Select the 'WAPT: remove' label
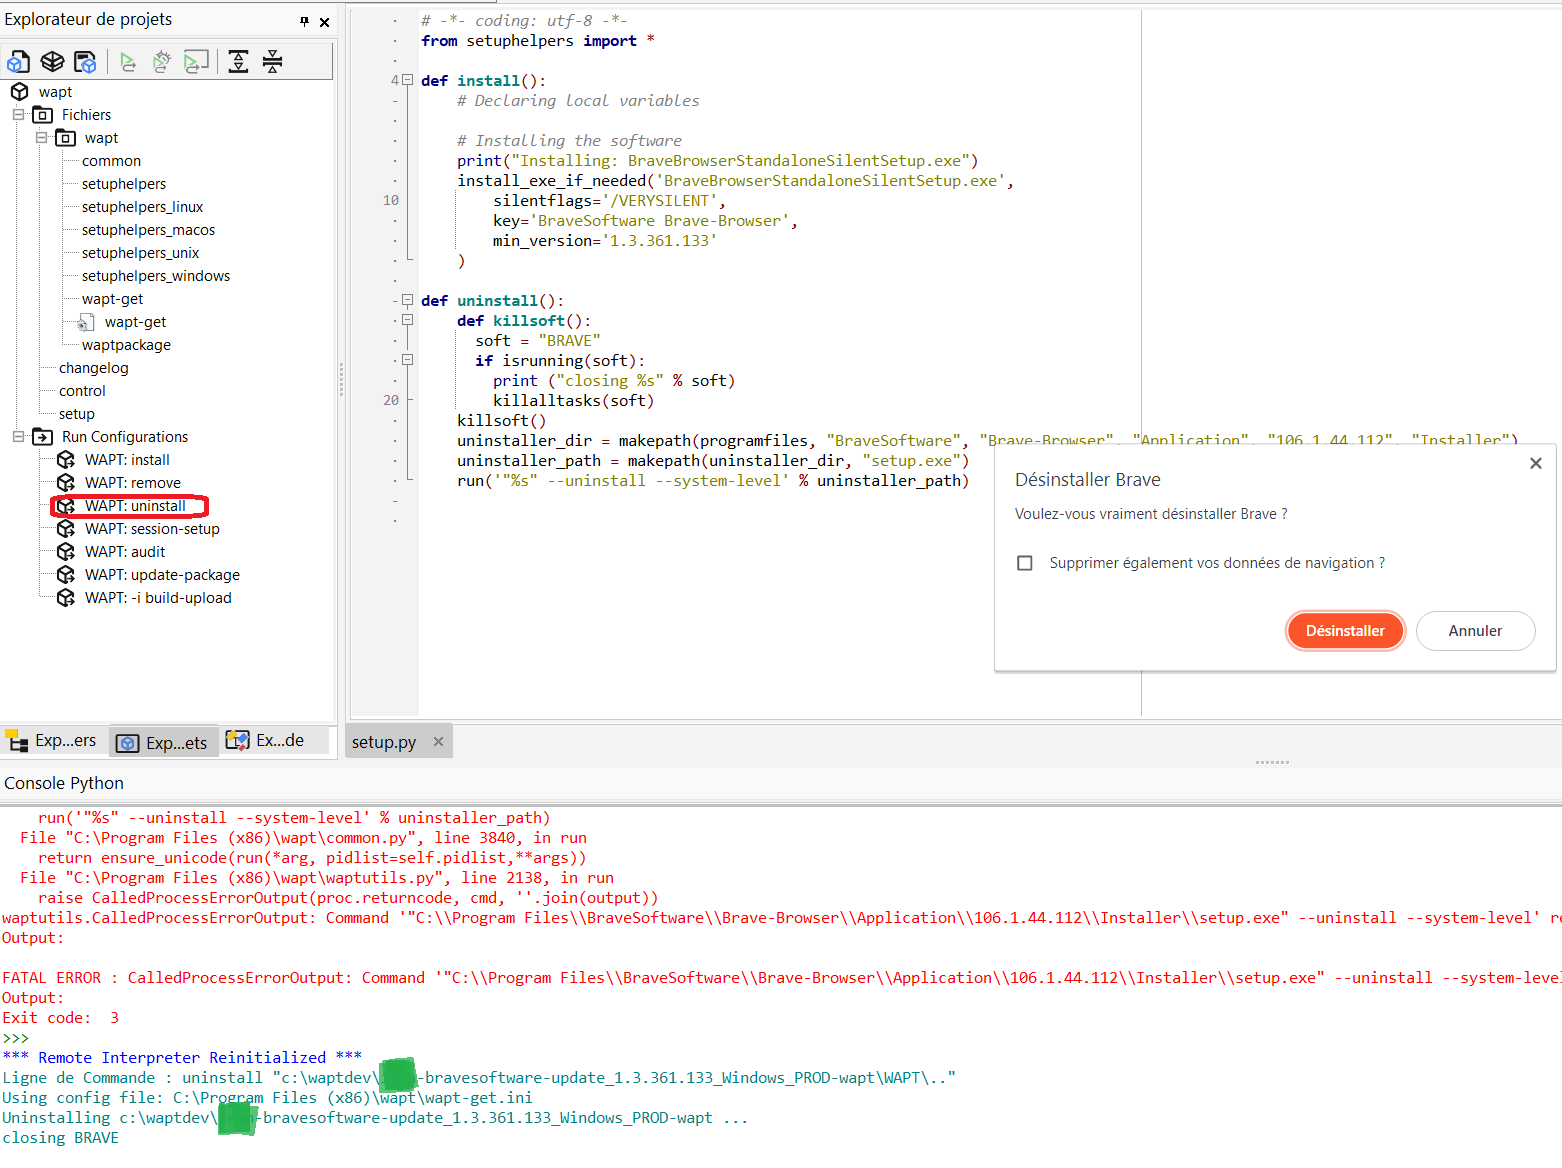This screenshot has height=1168, width=1562. [133, 483]
